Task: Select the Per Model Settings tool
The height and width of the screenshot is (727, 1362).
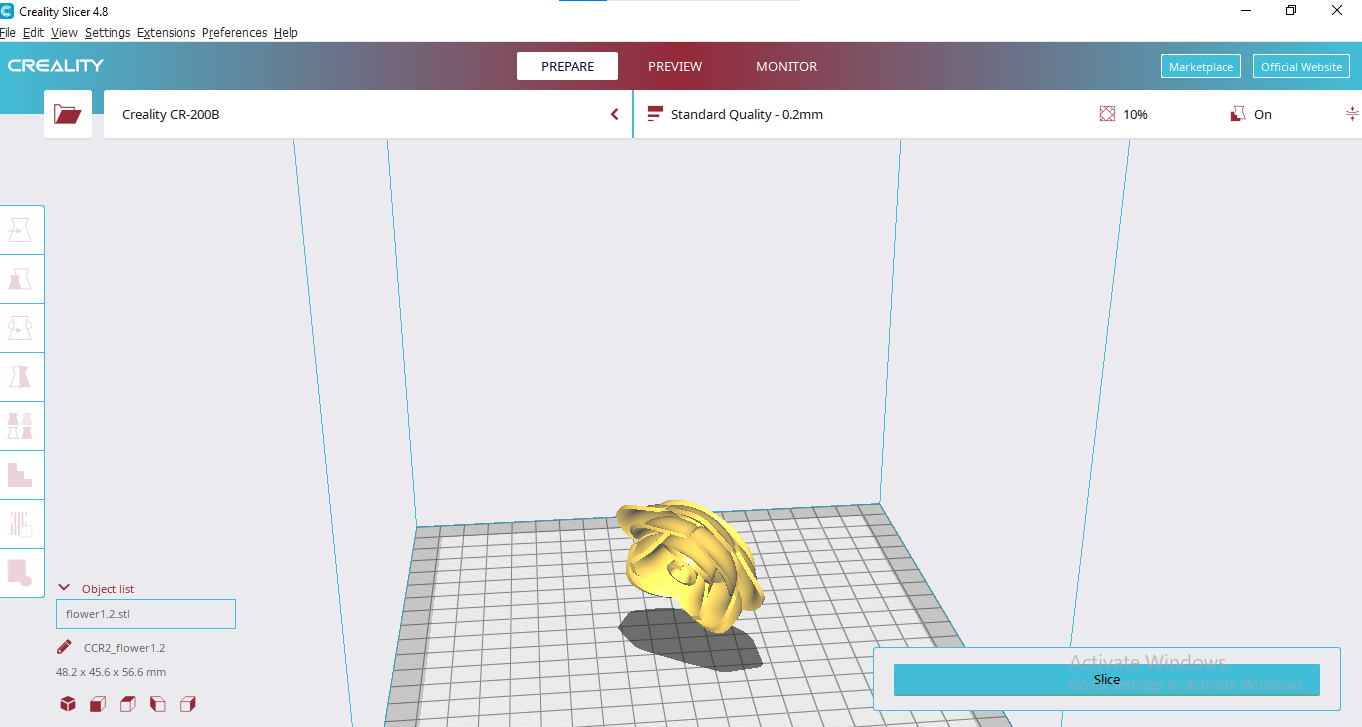Action: coord(21,426)
